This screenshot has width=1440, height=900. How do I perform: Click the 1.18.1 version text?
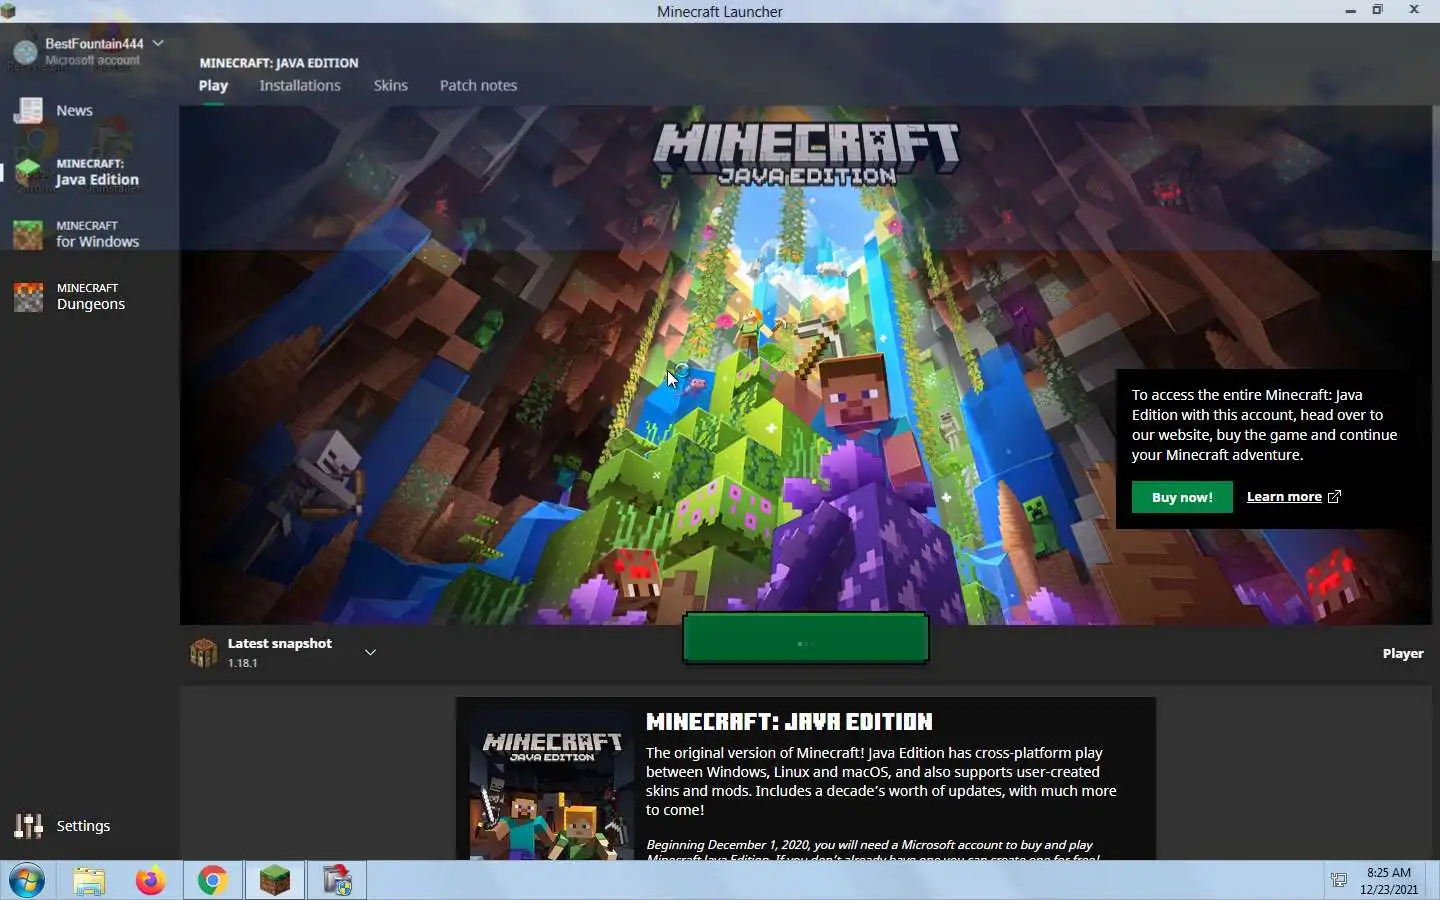click(x=242, y=663)
